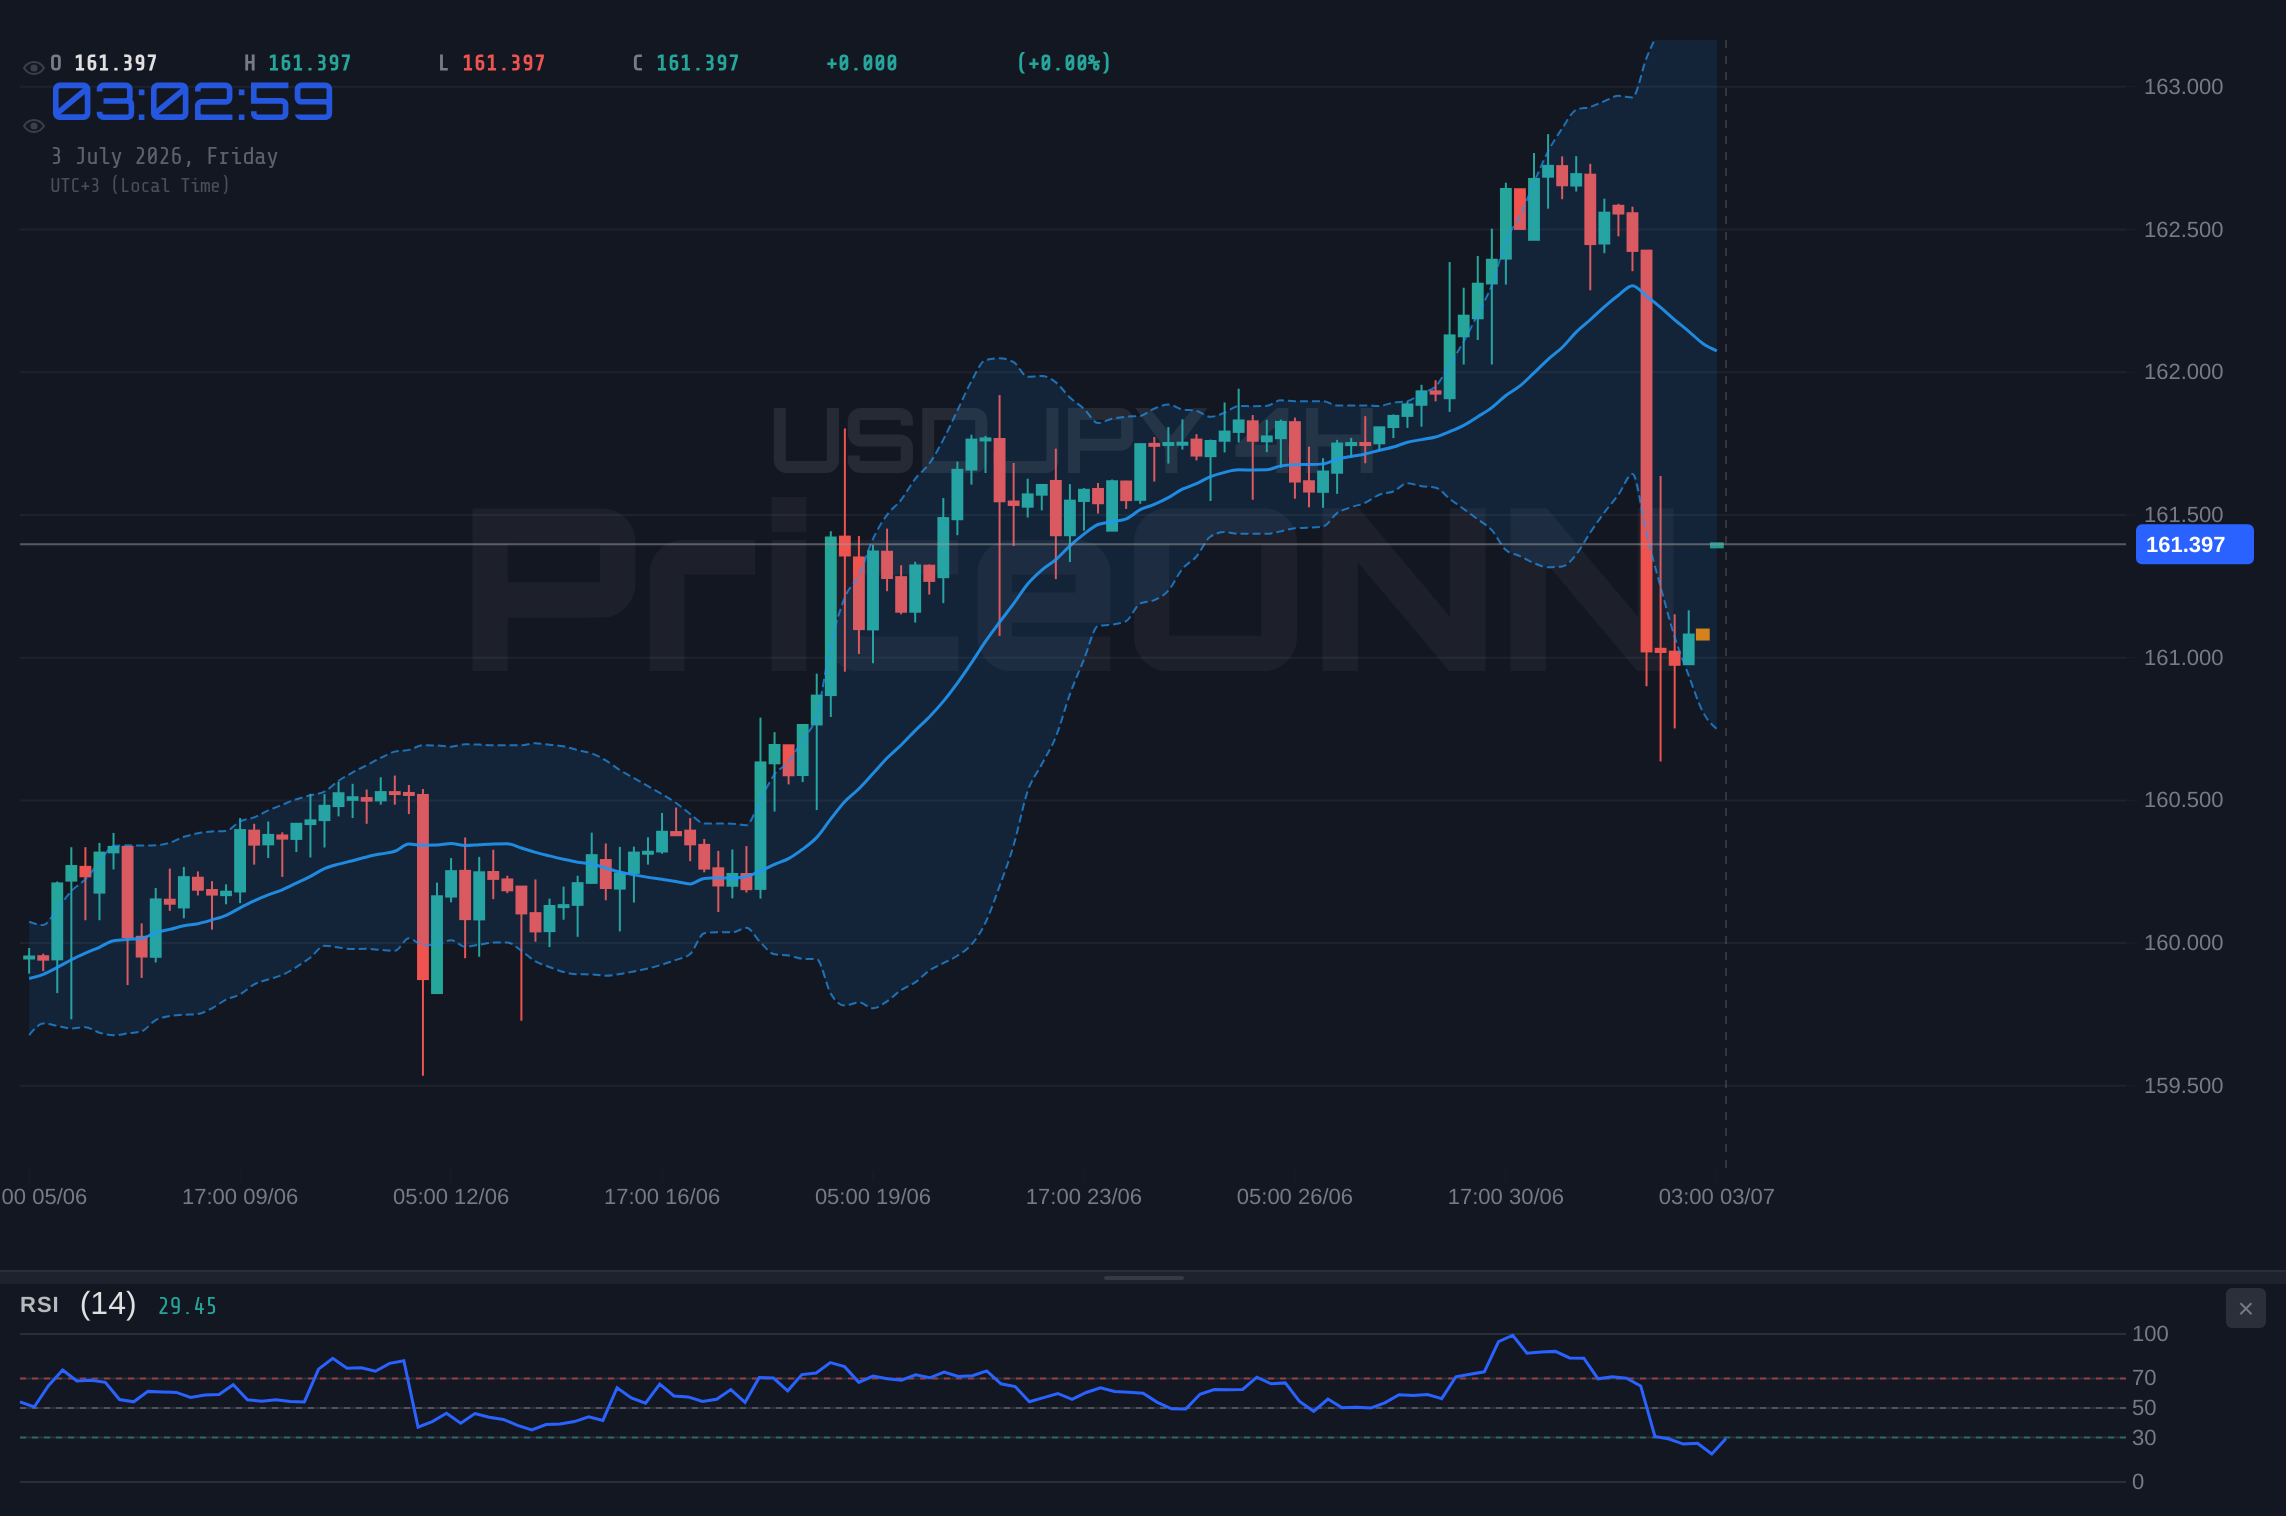The height and width of the screenshot is (1516, 2286).
Task: Click the 'UTC+3 (Local Time)' label
Action: (140, 185)
